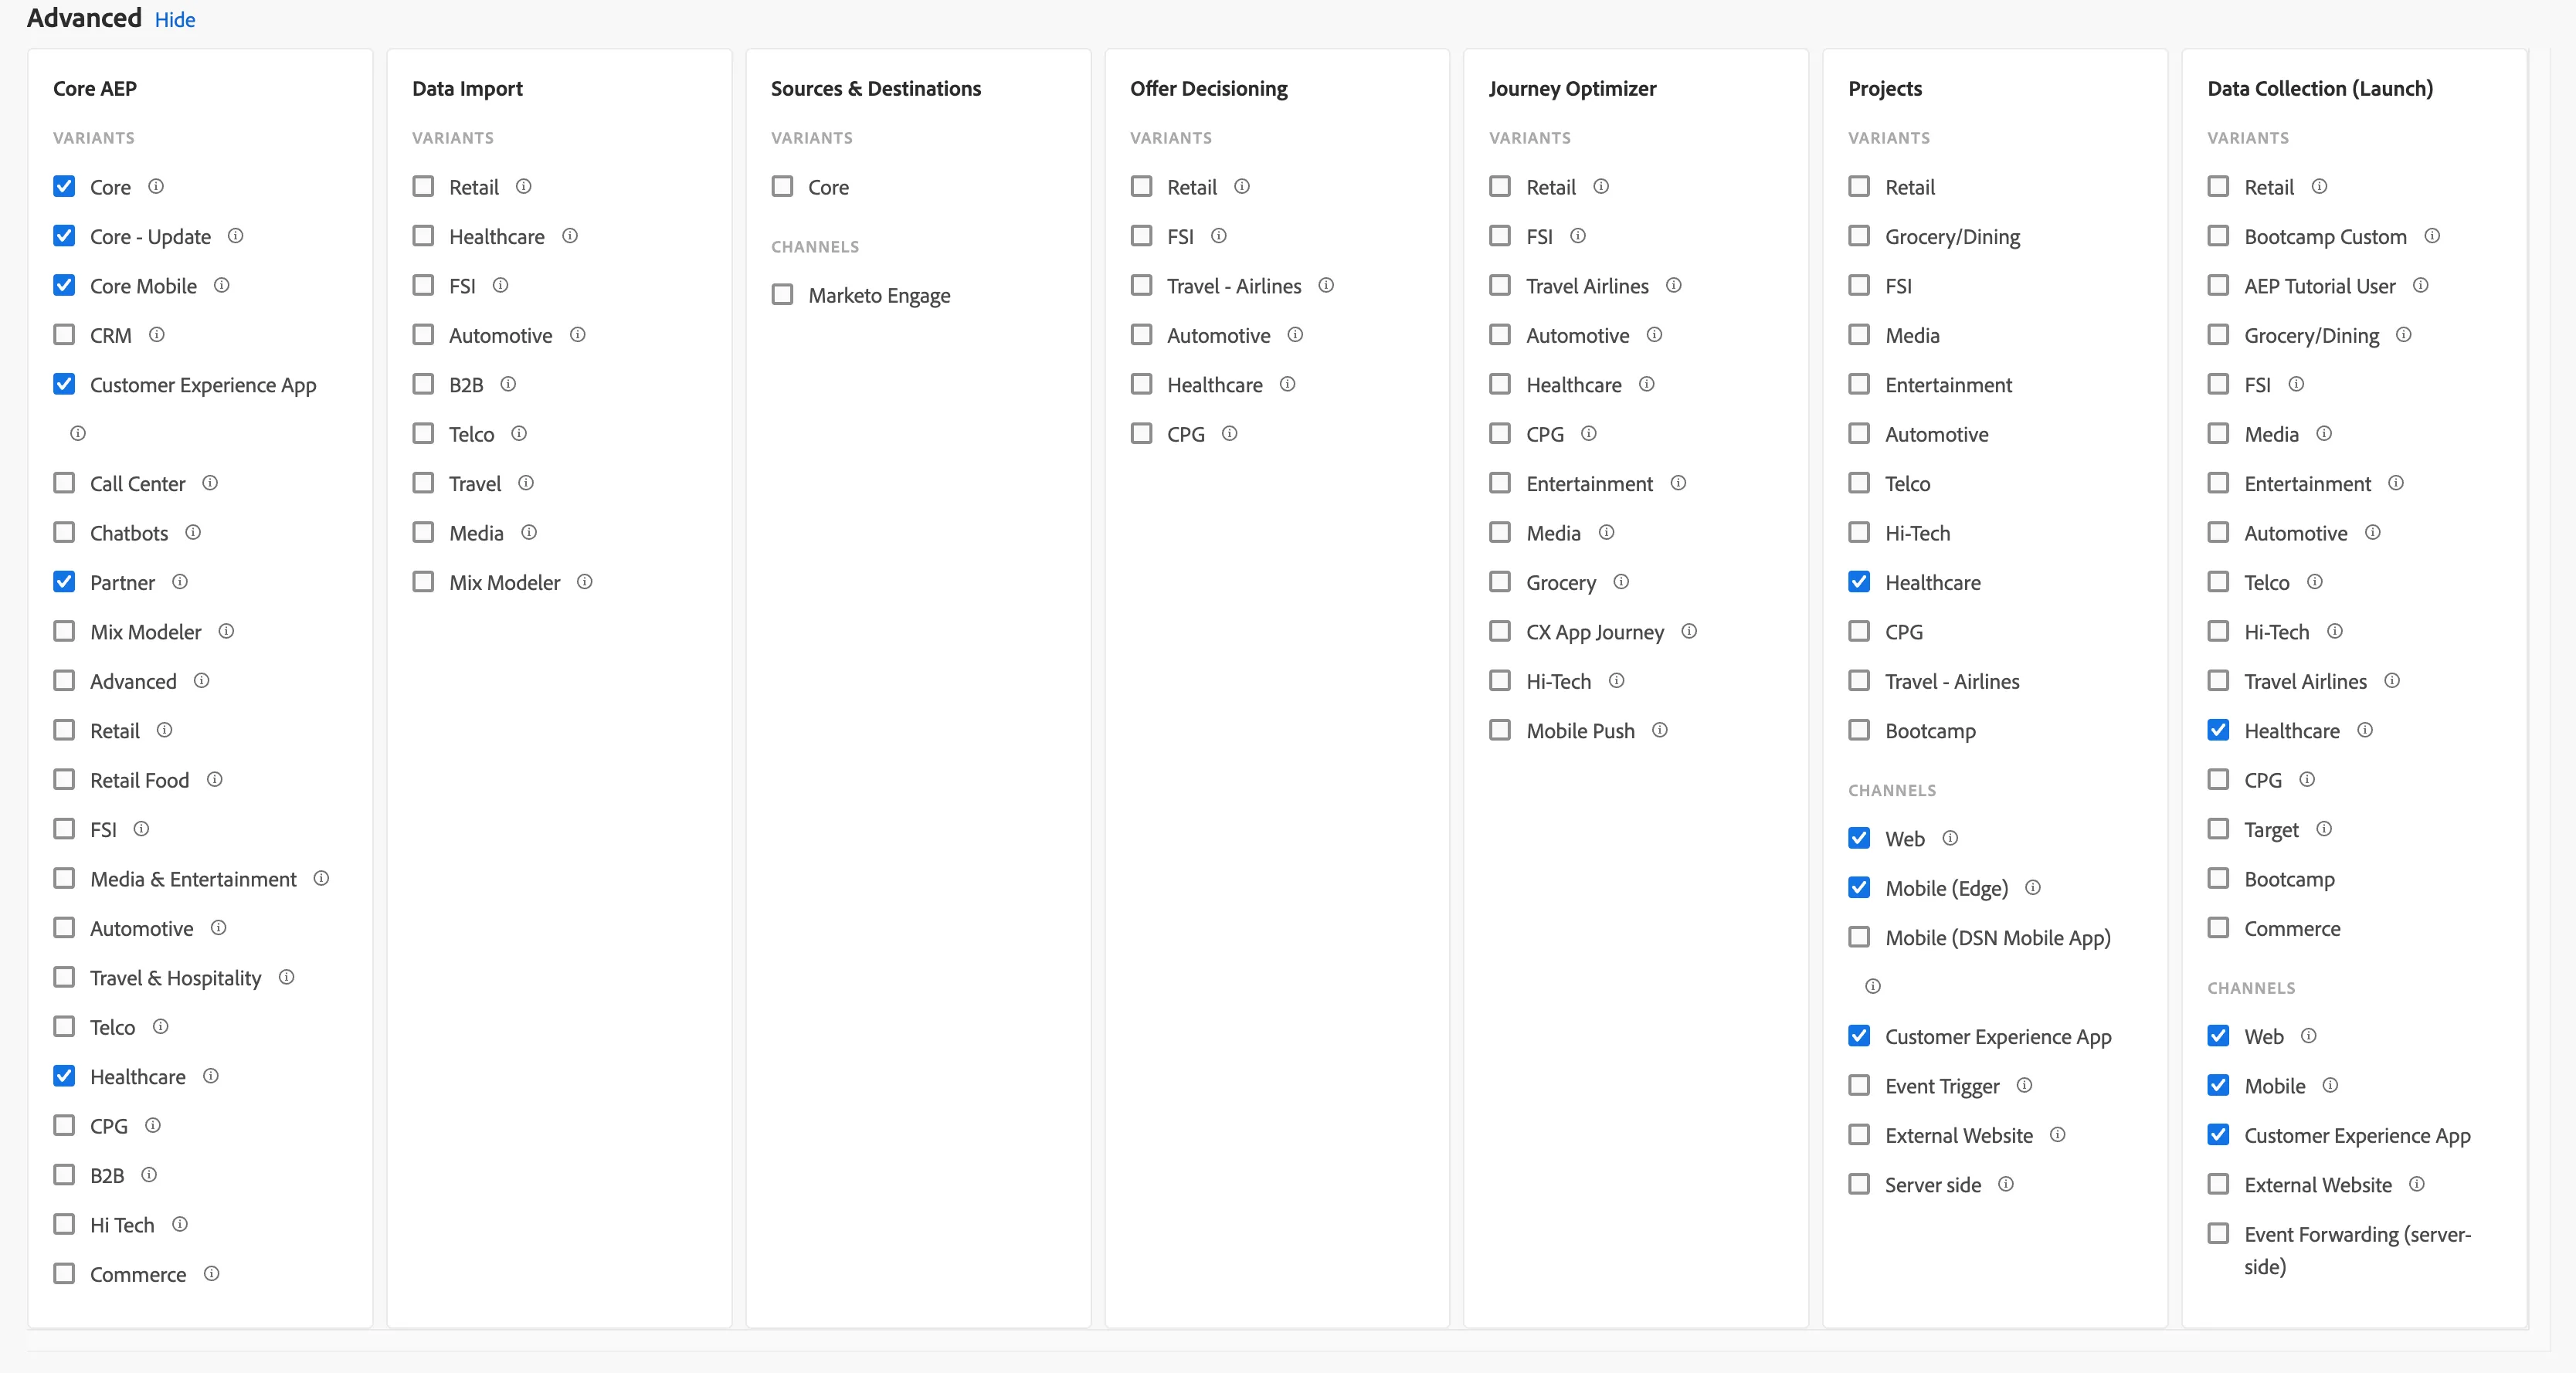Check External Website under Projects channels
The image size is (2576, 1373).
pyautogui.click(x=1859, y=1134)
